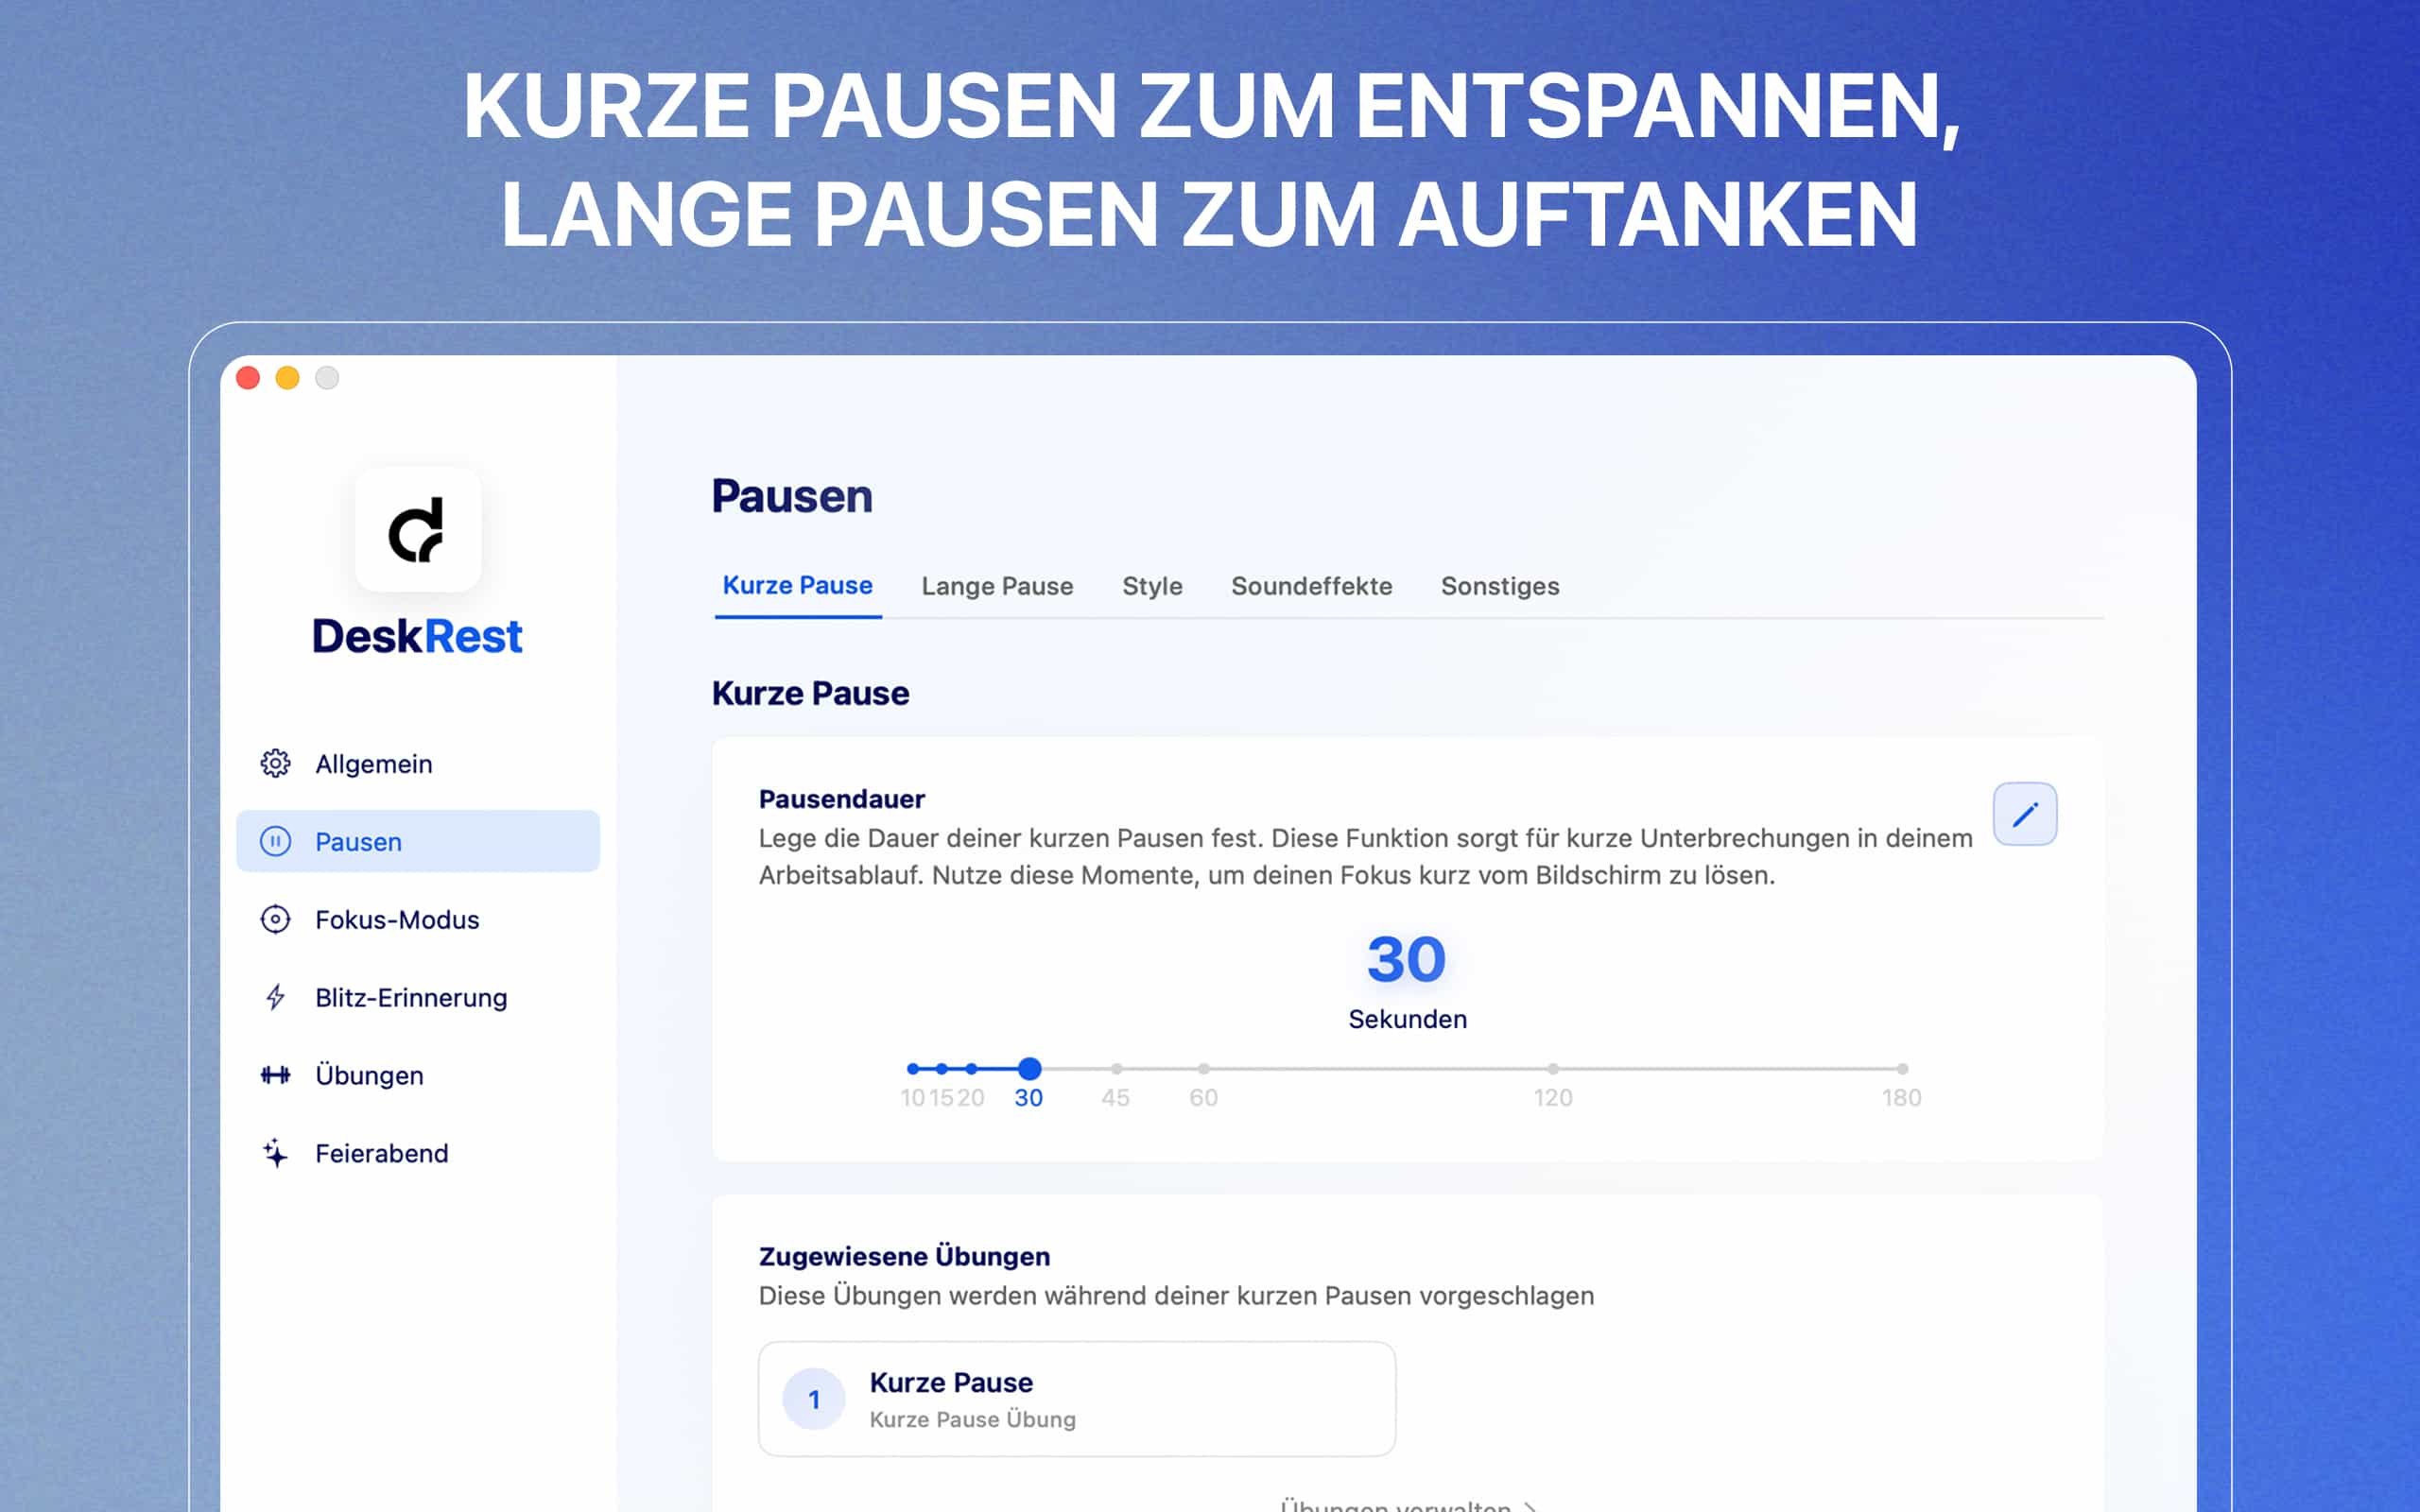Select the Fokus-Modus target icon

[x=274, y=919]
